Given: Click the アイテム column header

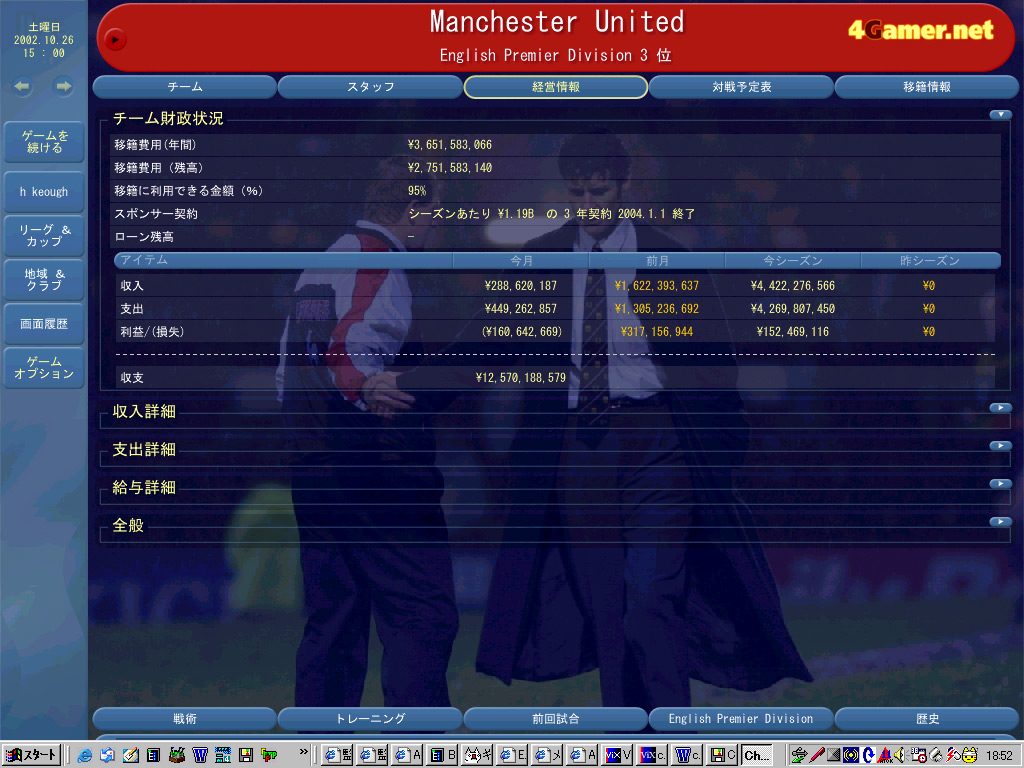Looking at the screenshot, I should click(x=283, y=261).
